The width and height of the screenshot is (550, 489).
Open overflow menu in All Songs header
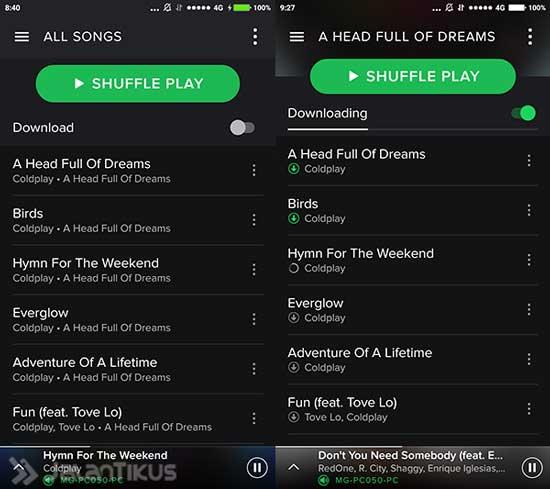pyautogui.click(x=255, y=36)
